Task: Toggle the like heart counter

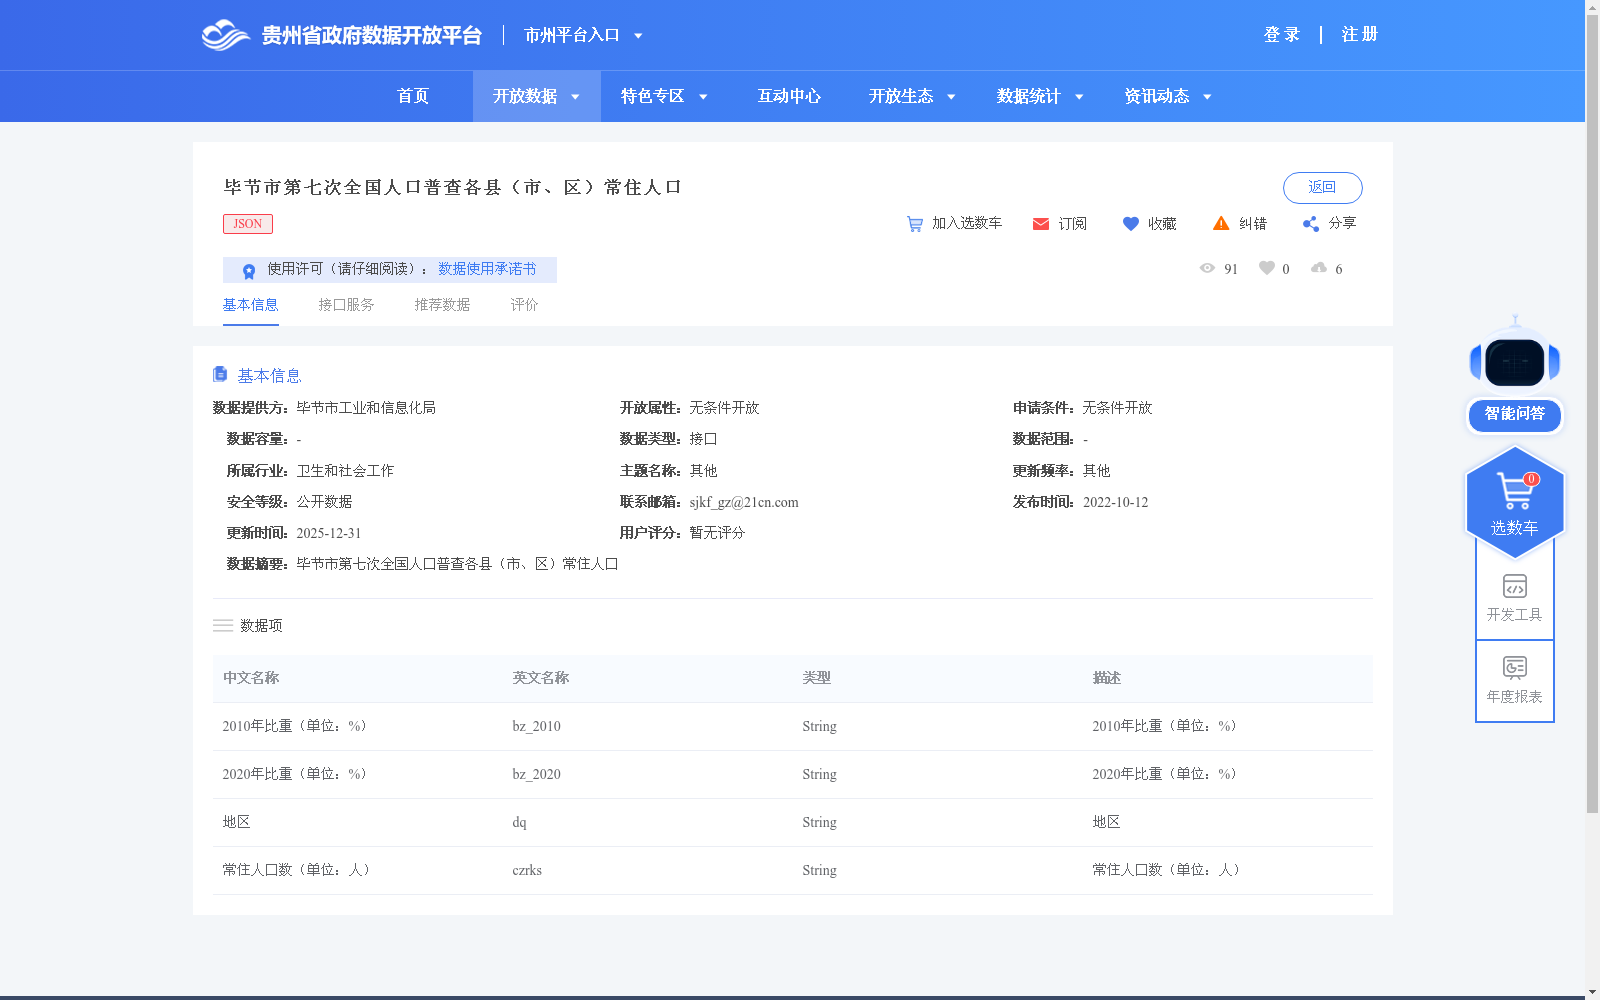Action: pyautogui.click(x=1268, y=268)
